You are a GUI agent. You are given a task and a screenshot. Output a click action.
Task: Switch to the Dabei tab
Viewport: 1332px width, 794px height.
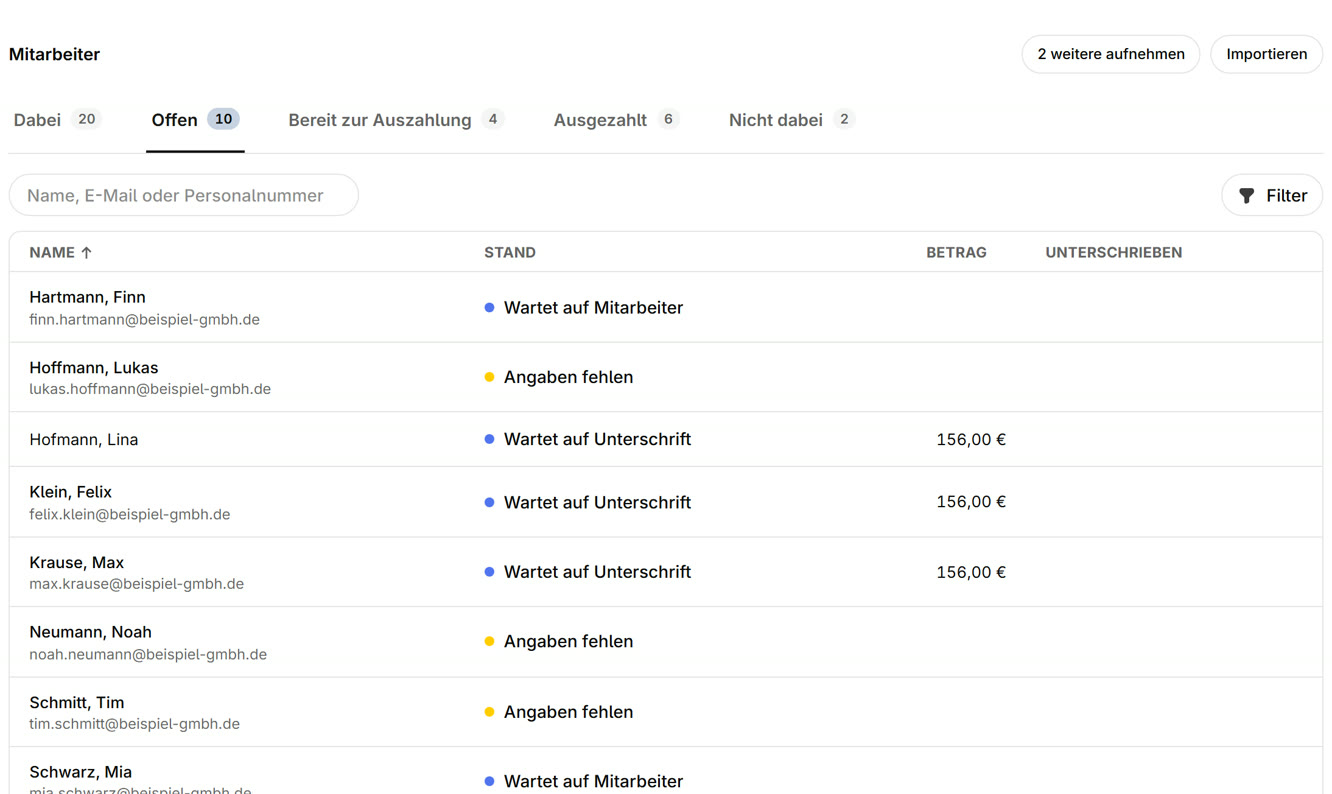(x=57, y=120)
